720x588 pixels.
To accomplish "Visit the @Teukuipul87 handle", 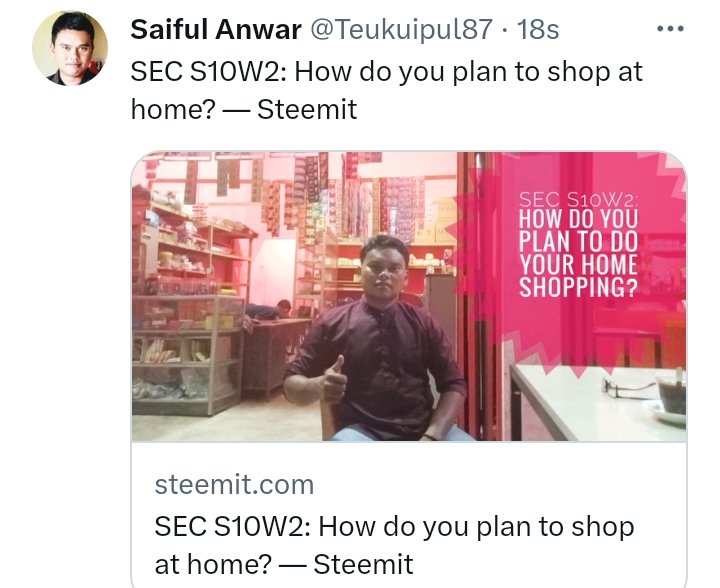I will pyautogui.click(x=402, y=30).
